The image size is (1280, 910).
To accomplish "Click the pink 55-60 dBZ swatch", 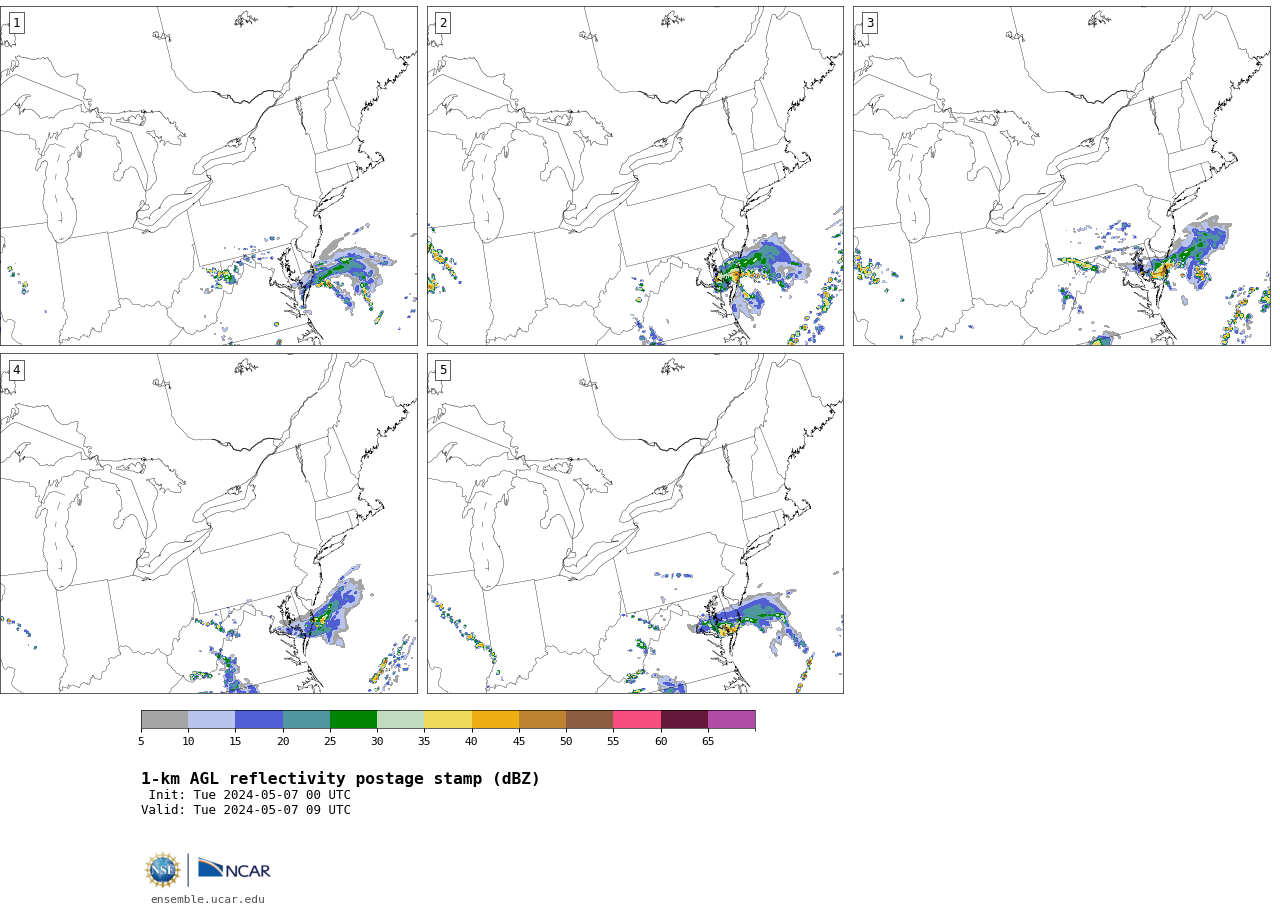I will [637, 720].
